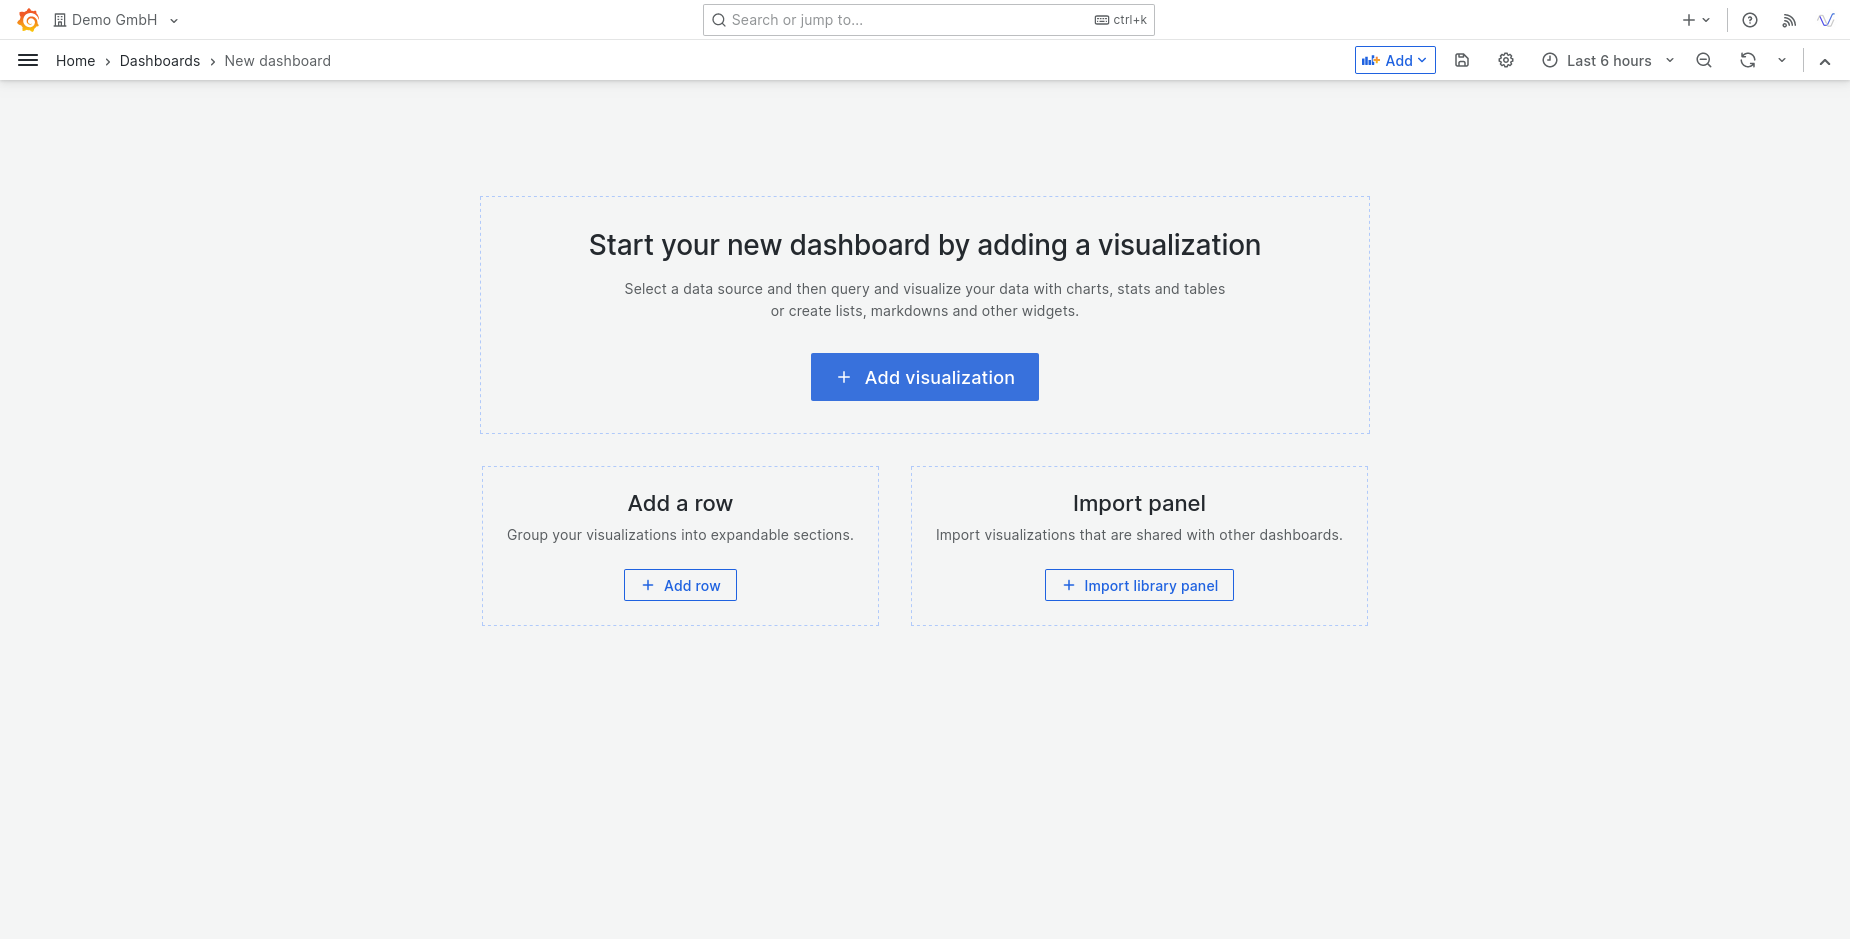Expand the refresh interval dropdown arrow

tap(1782, 61)
